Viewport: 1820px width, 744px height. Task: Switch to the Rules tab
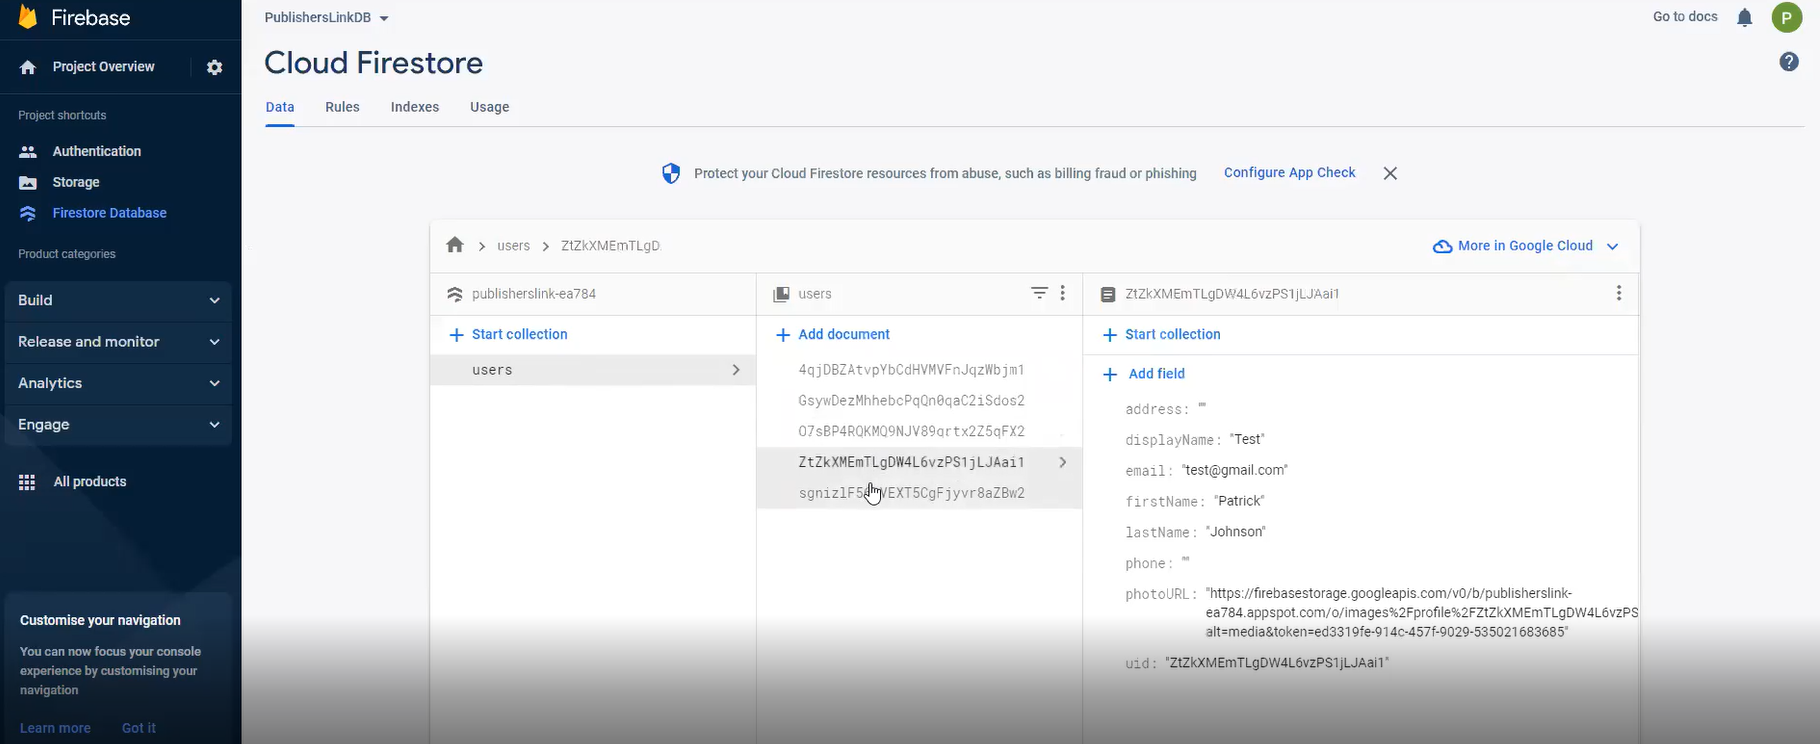tap(342, 107)
